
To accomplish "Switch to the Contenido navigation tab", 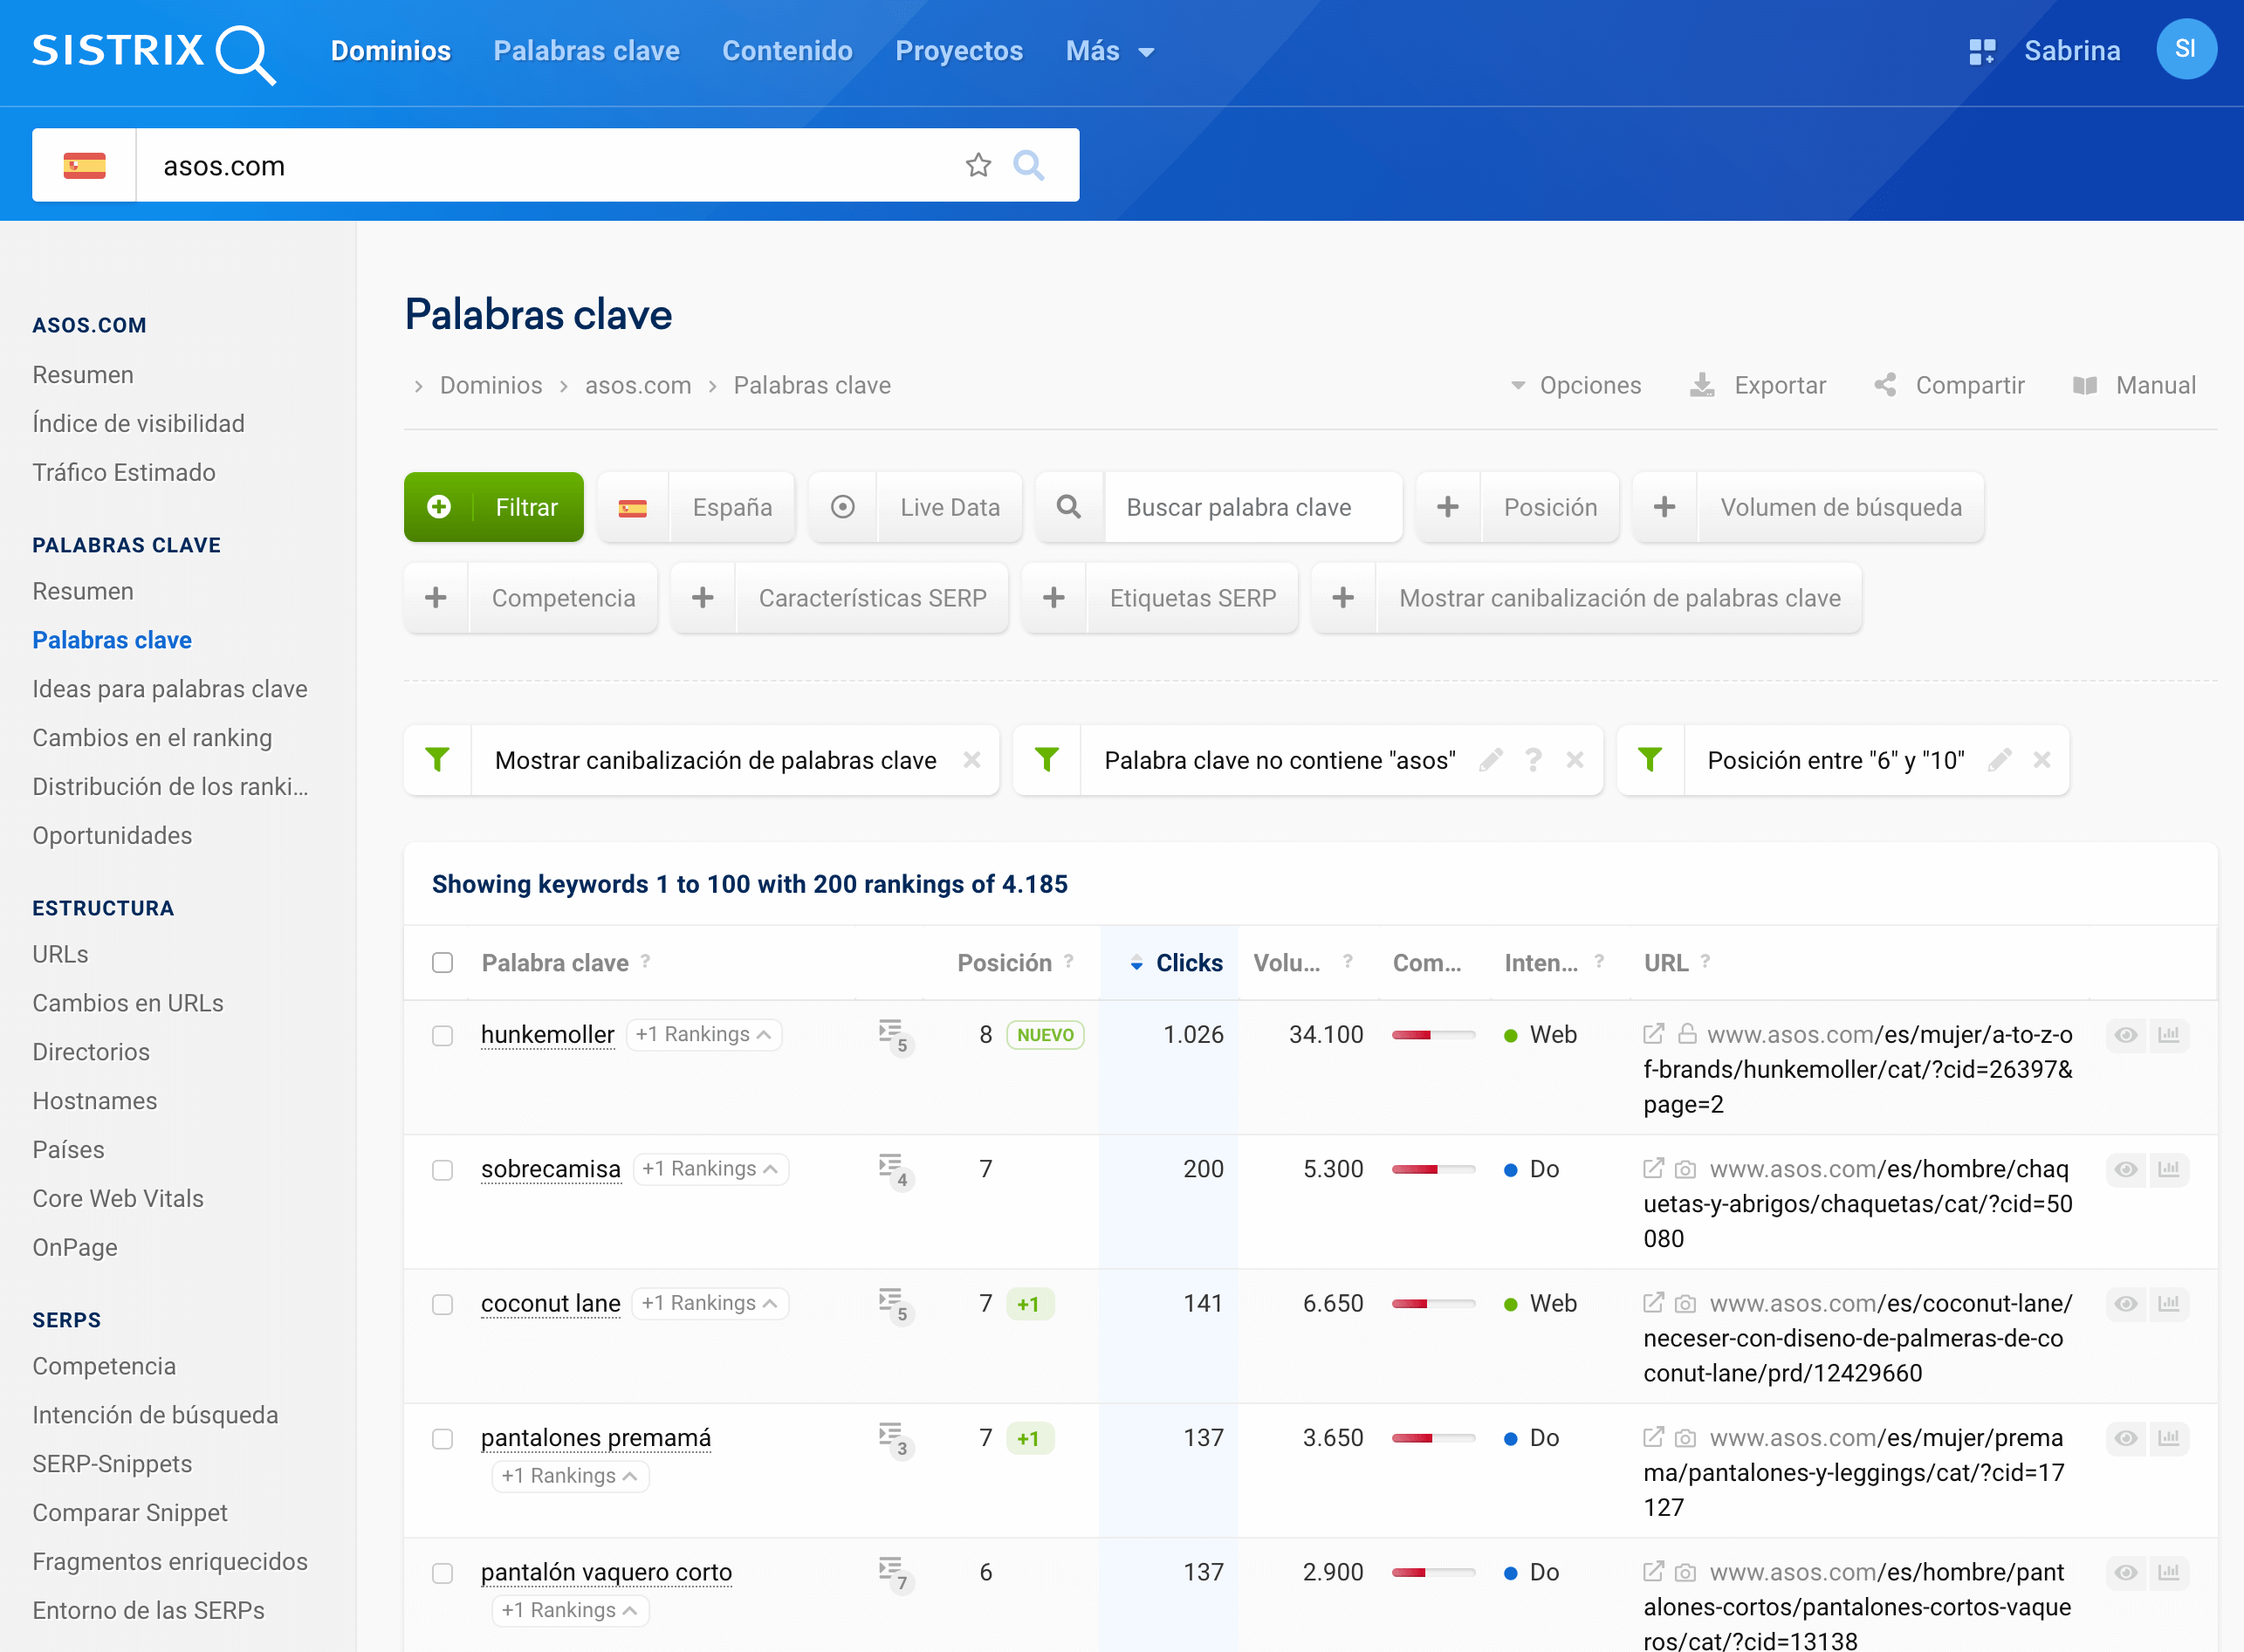I will [787, 51].
